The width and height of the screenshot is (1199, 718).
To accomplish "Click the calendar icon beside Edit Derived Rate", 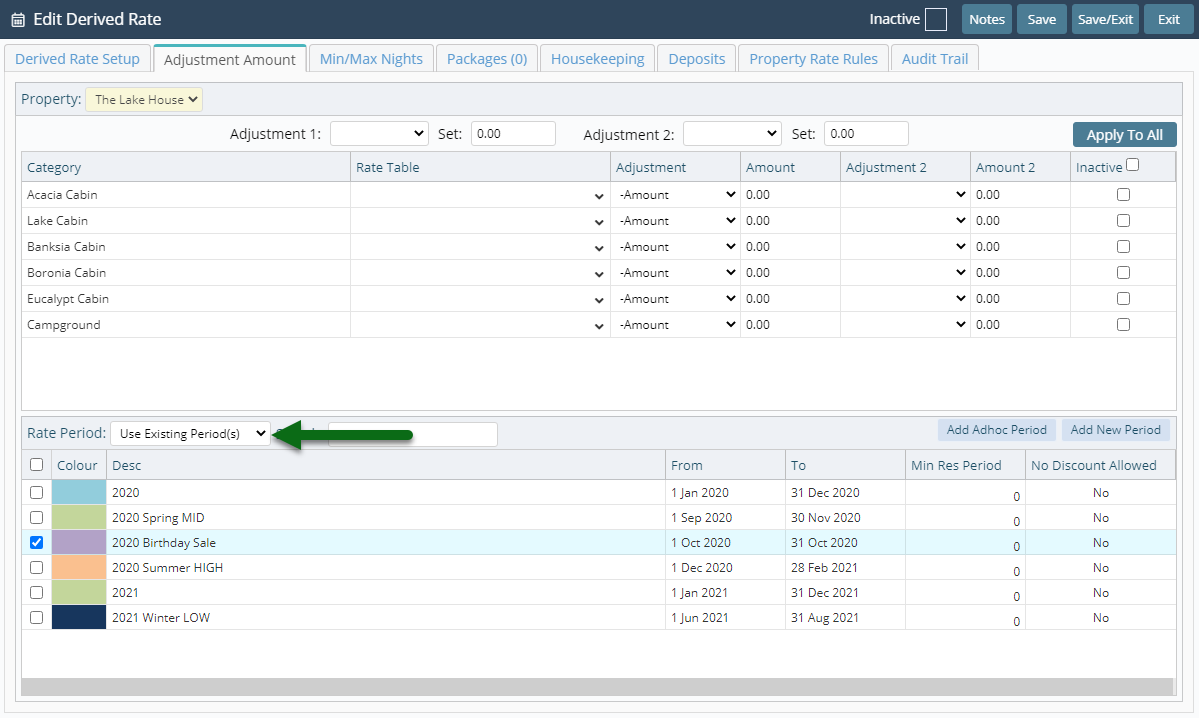I will click(x=18, y=20).
